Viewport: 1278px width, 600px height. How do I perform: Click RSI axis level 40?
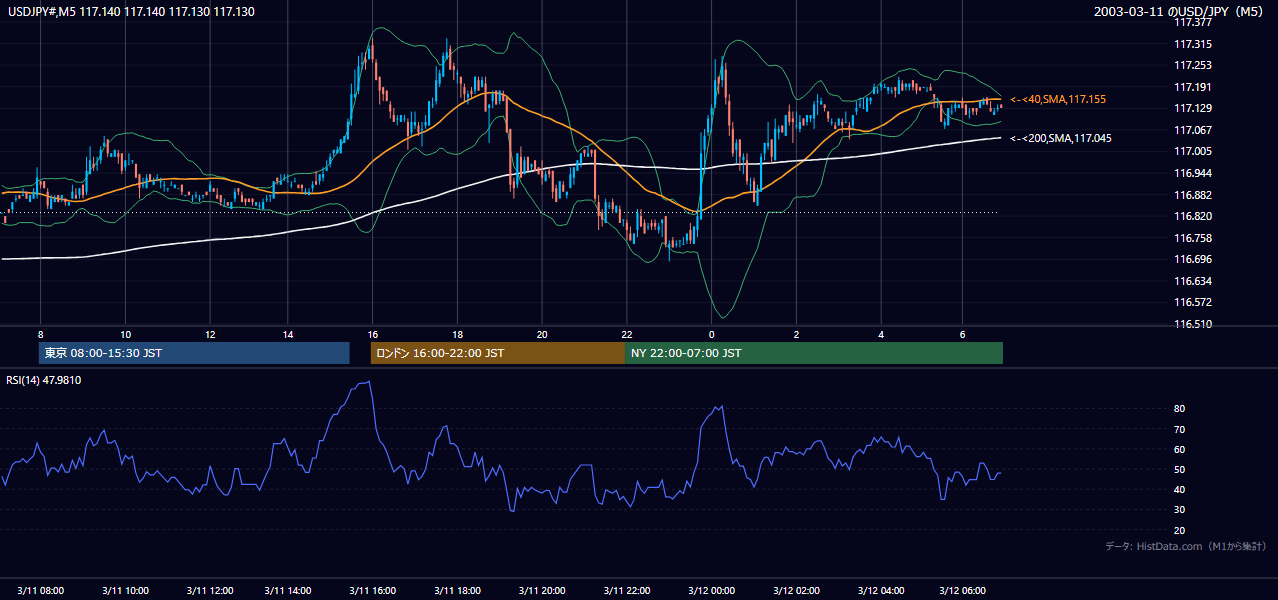(x=1180, y=490)
